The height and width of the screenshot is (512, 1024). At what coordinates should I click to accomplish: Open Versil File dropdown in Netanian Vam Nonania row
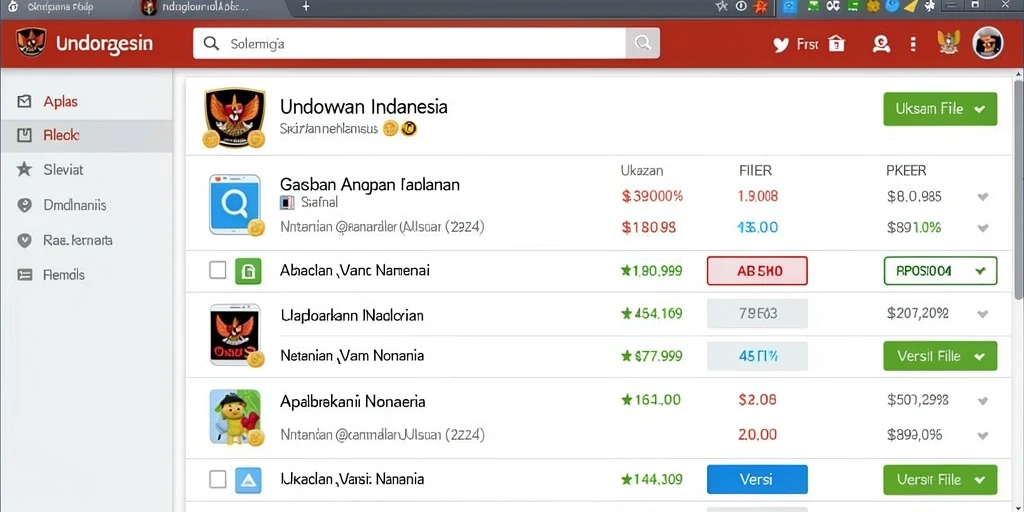click(x=940, y=356)
